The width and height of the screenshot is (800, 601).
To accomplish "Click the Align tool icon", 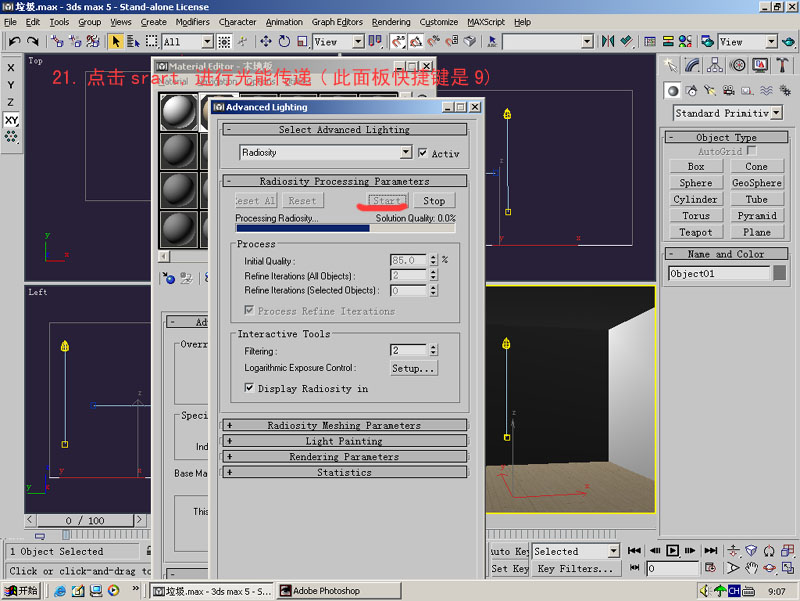I will pyautogui.click(x=626, y=41).
